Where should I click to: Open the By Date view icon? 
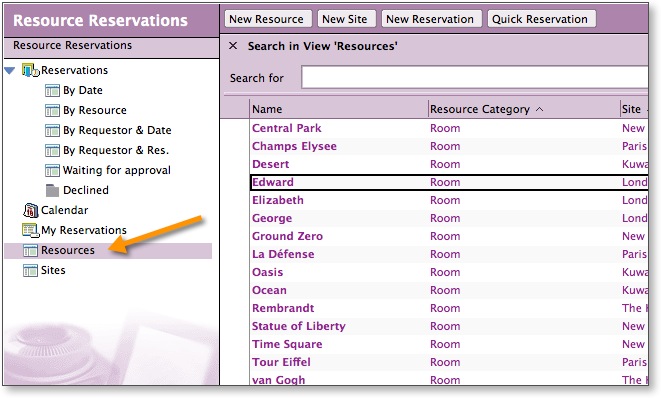coord(52,90)
